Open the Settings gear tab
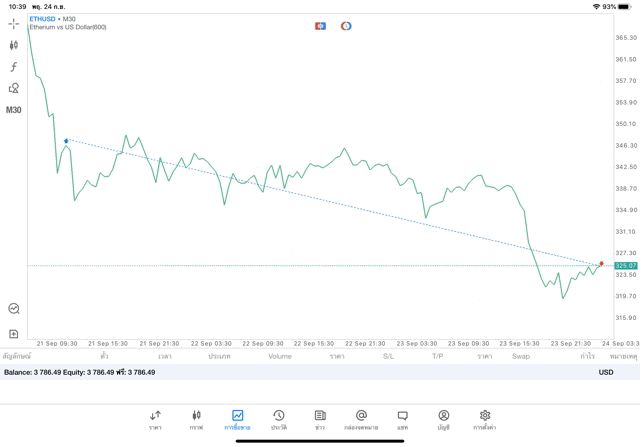This screenshot has height=447, width=640. tap(485, 419)
